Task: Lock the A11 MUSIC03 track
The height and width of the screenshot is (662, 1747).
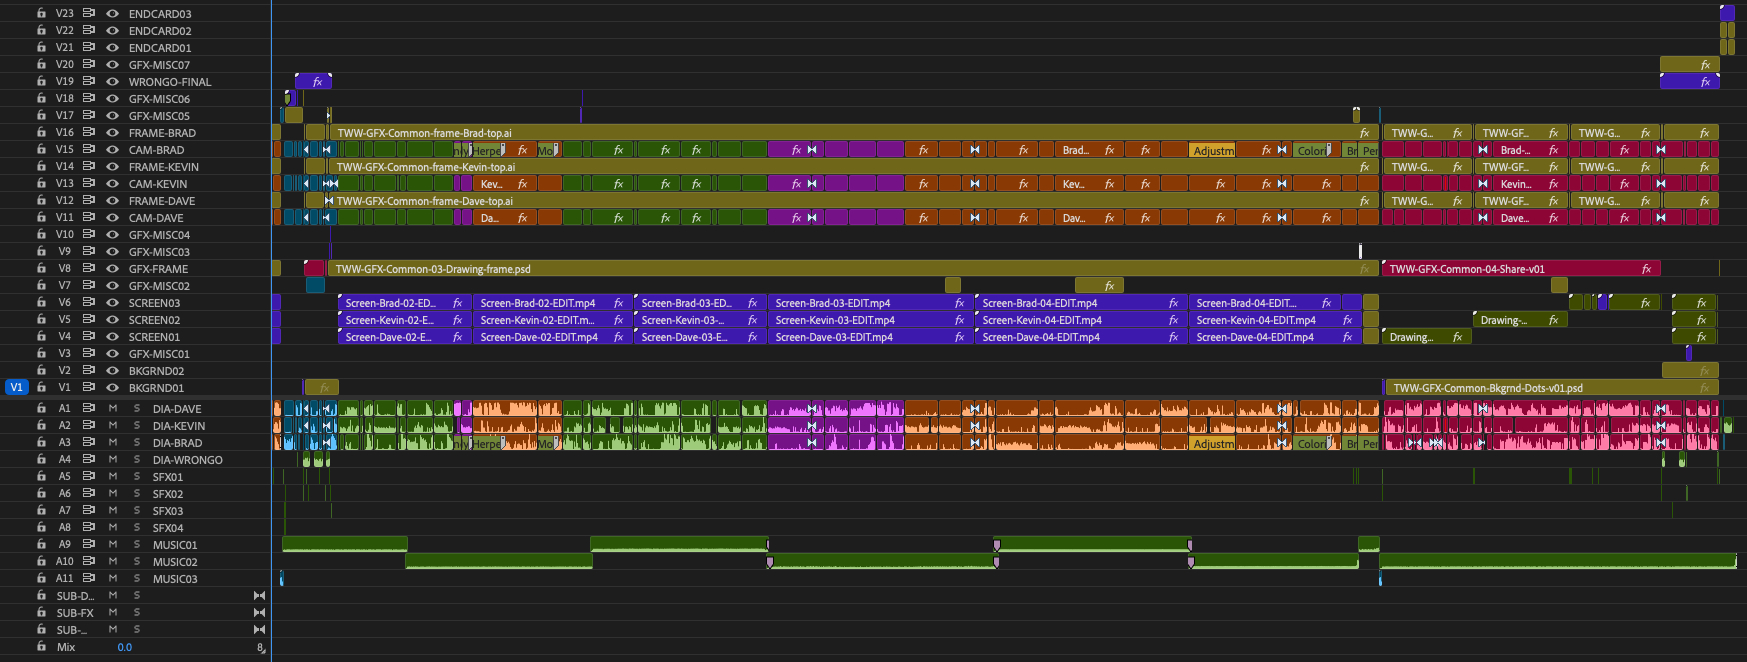Action: point(41,579)
